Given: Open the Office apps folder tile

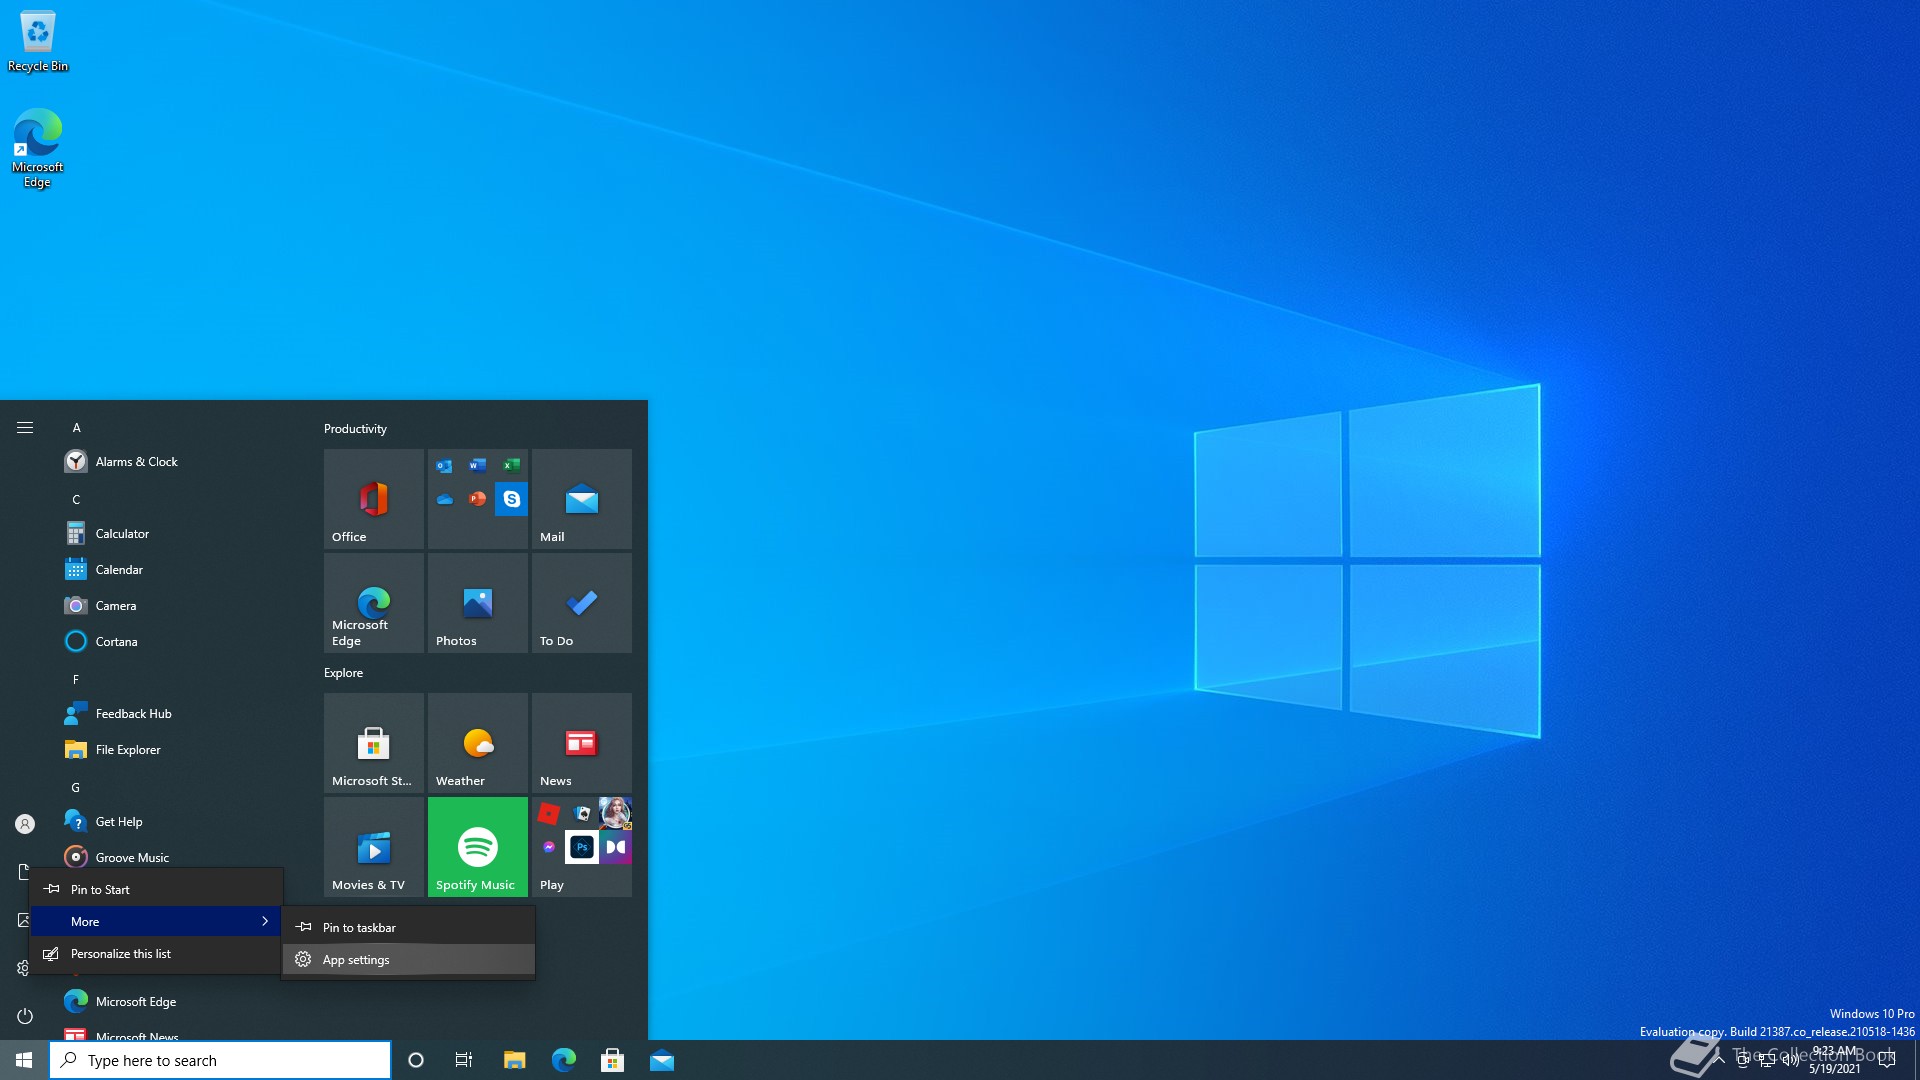Looking at the screenshot, I should click(x=478, y=499).
